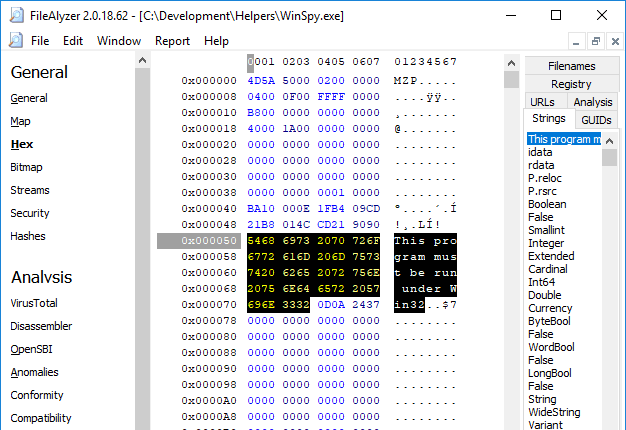Select the 'Variant' string
Screen dimensions: 626x430
545,425
